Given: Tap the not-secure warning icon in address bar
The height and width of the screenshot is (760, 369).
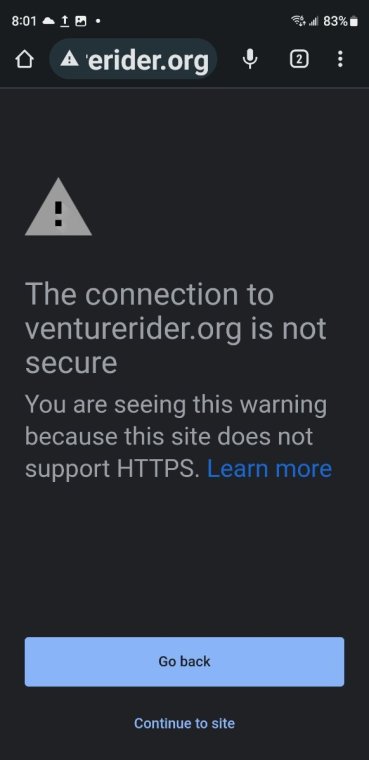Looking at the screenshot, I should pos(70,60).
